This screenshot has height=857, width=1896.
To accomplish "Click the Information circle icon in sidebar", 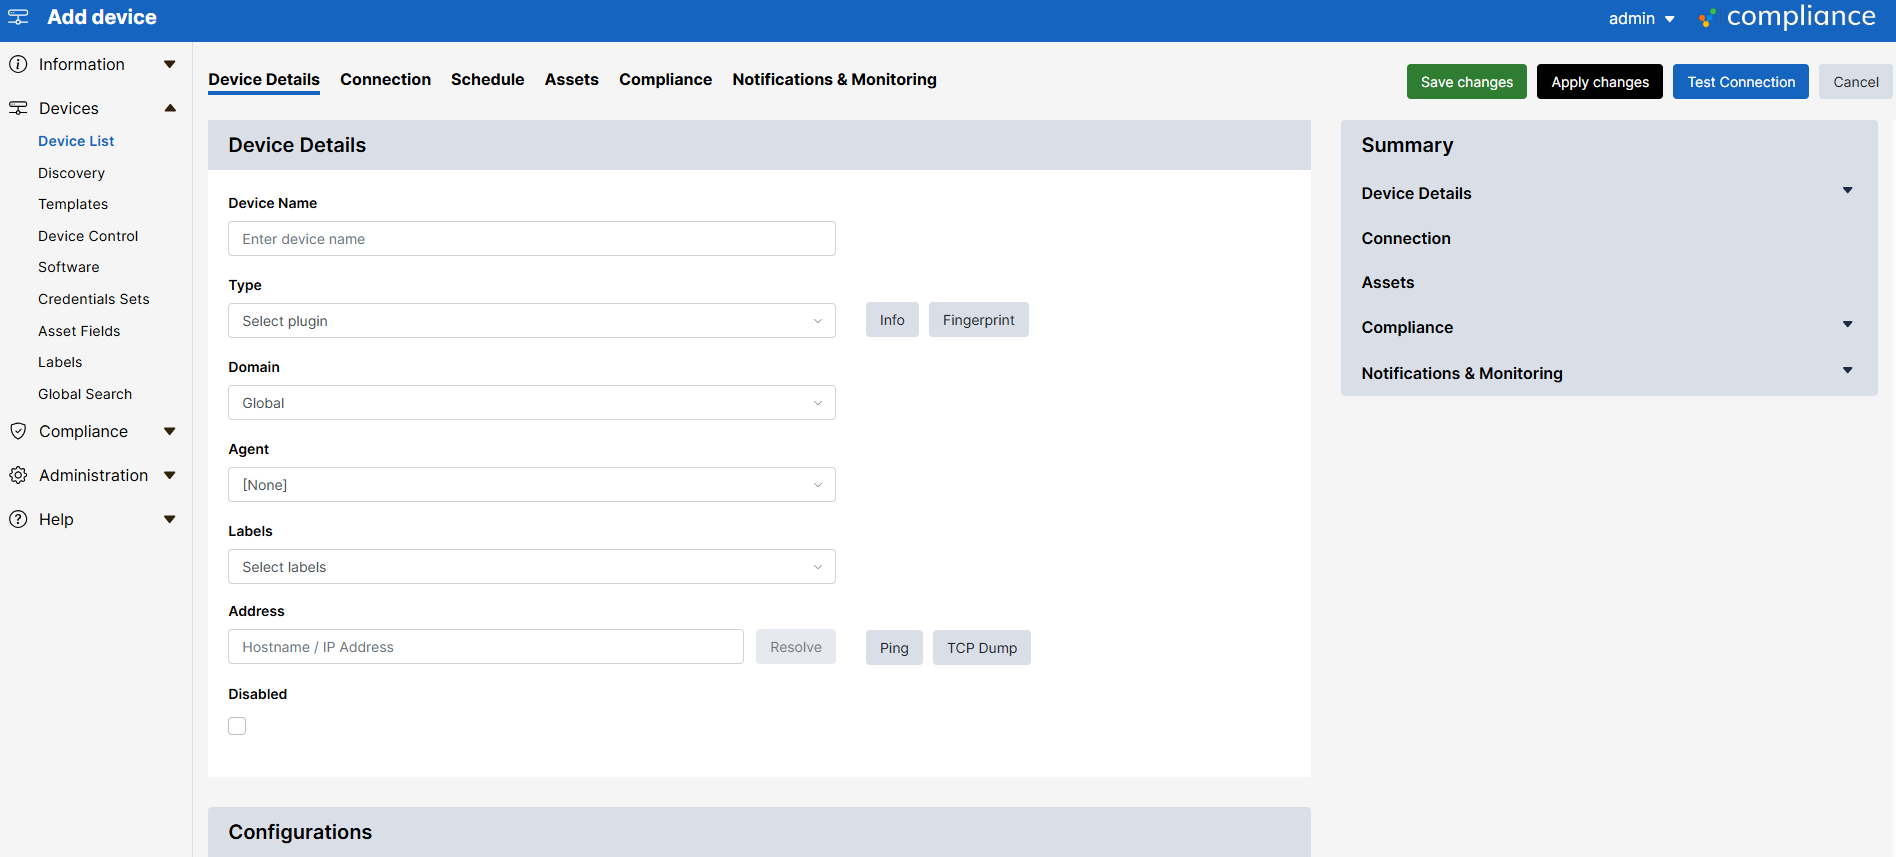I will [x=18, y=65].
